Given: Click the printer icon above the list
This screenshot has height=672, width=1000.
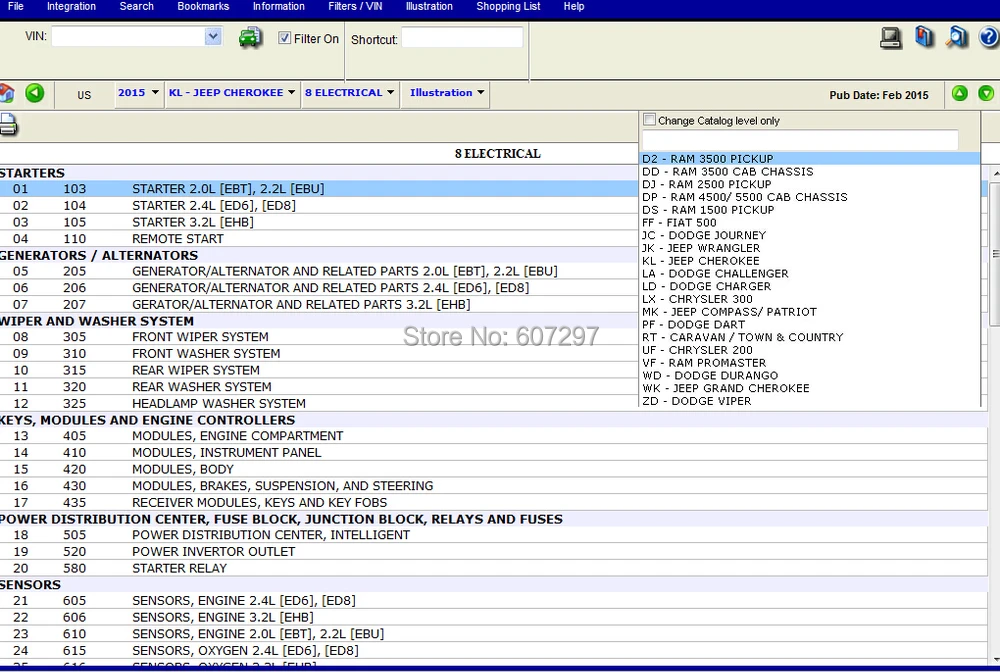Looking at the screenshot, I should click(x=8, y=124).
